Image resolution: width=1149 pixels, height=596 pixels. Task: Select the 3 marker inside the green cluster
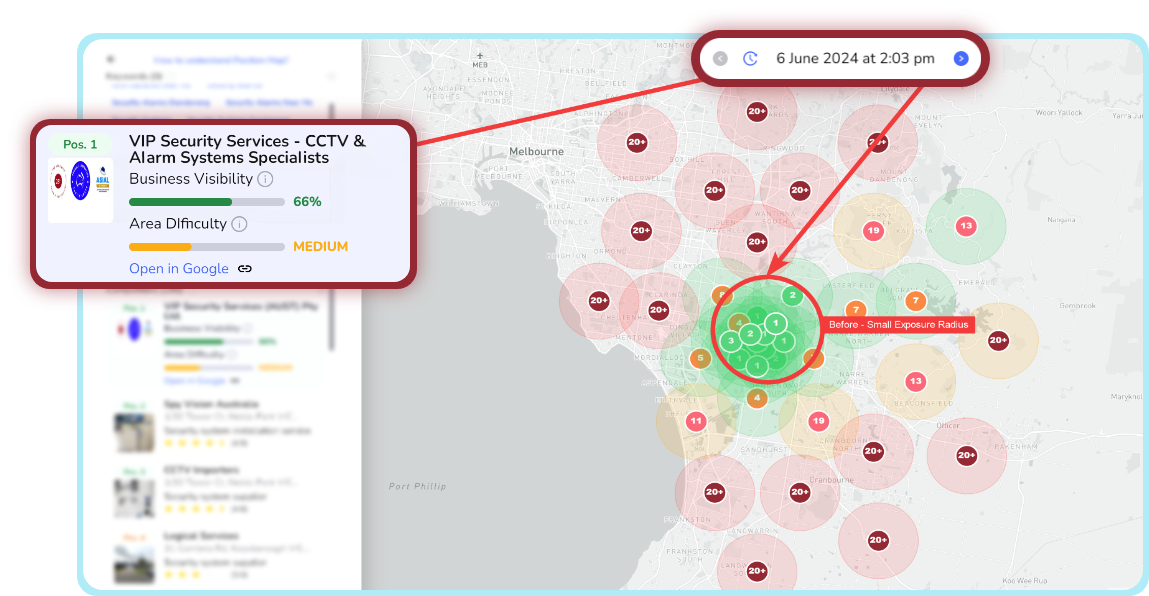point(731,341)
